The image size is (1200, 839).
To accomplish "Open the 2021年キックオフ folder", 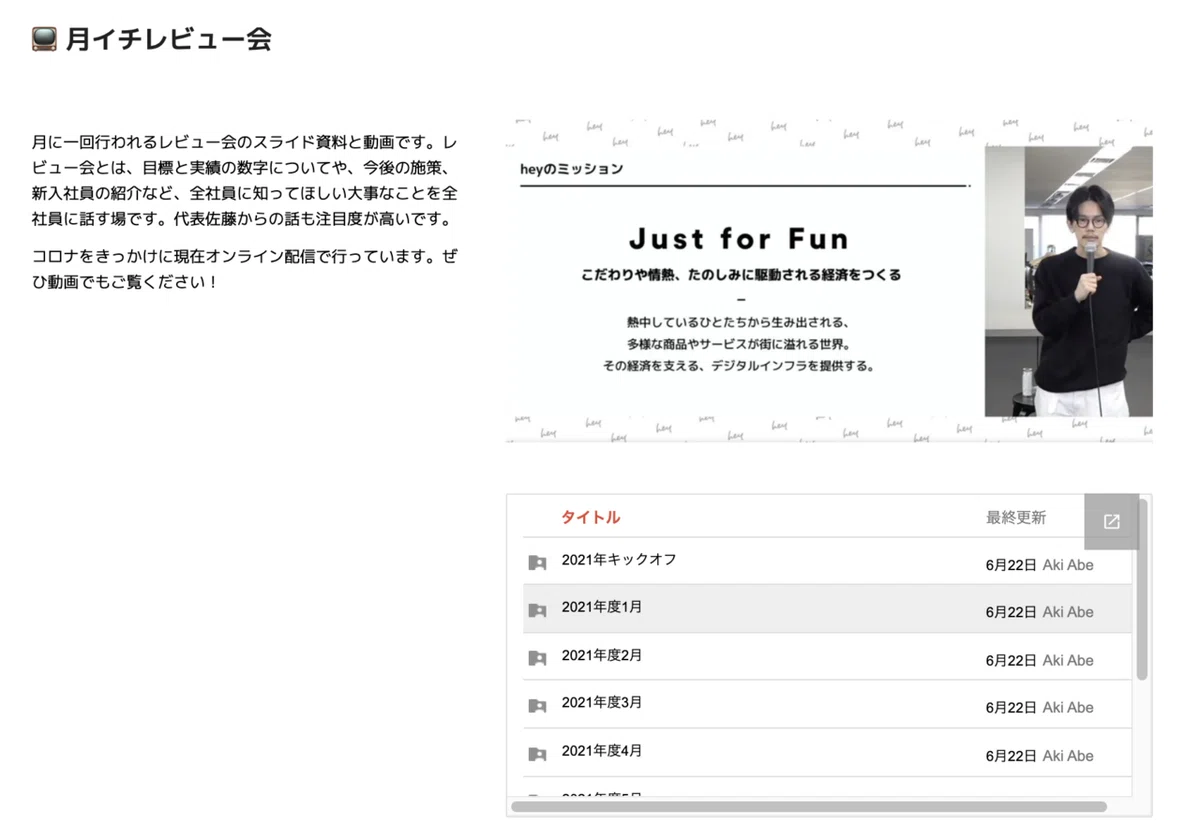I will (619, 560).
